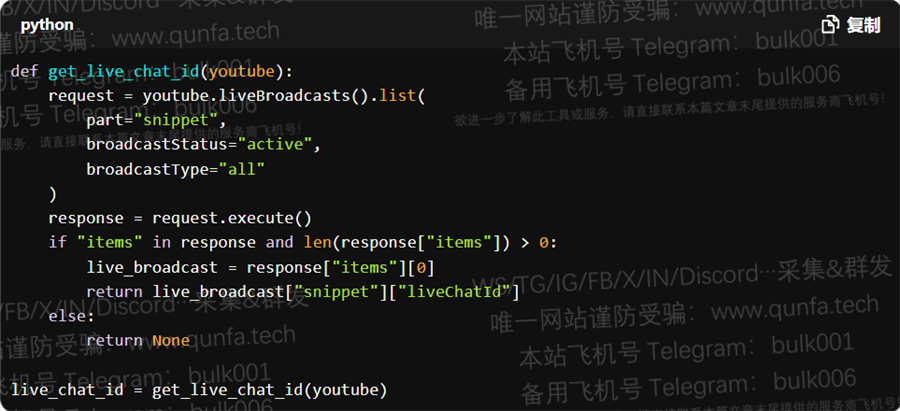Click the youtube parameter in function definition

click(x=242, y=72)
